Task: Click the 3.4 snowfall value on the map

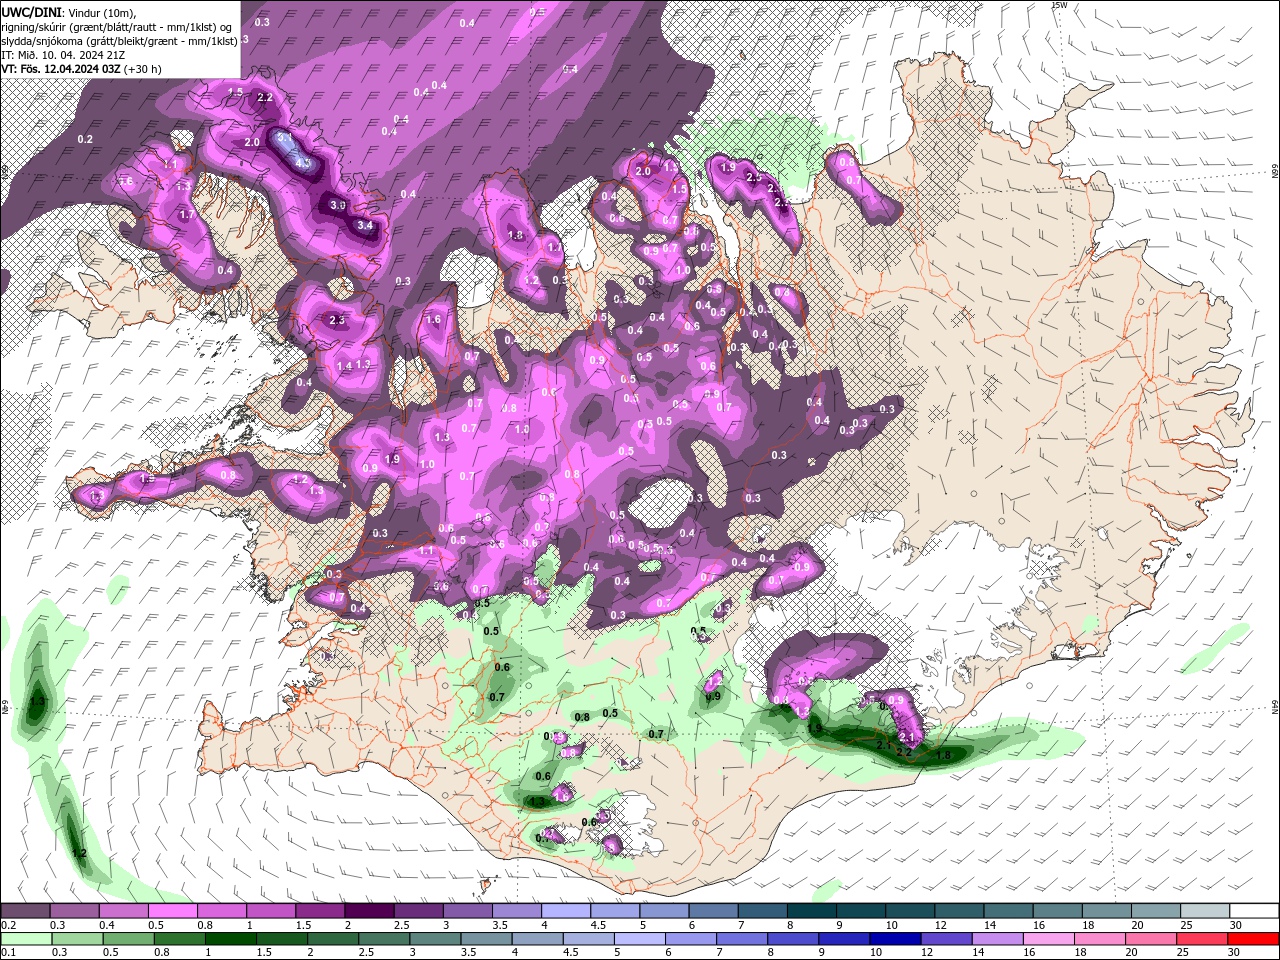Action: click(x=365, y=226)
